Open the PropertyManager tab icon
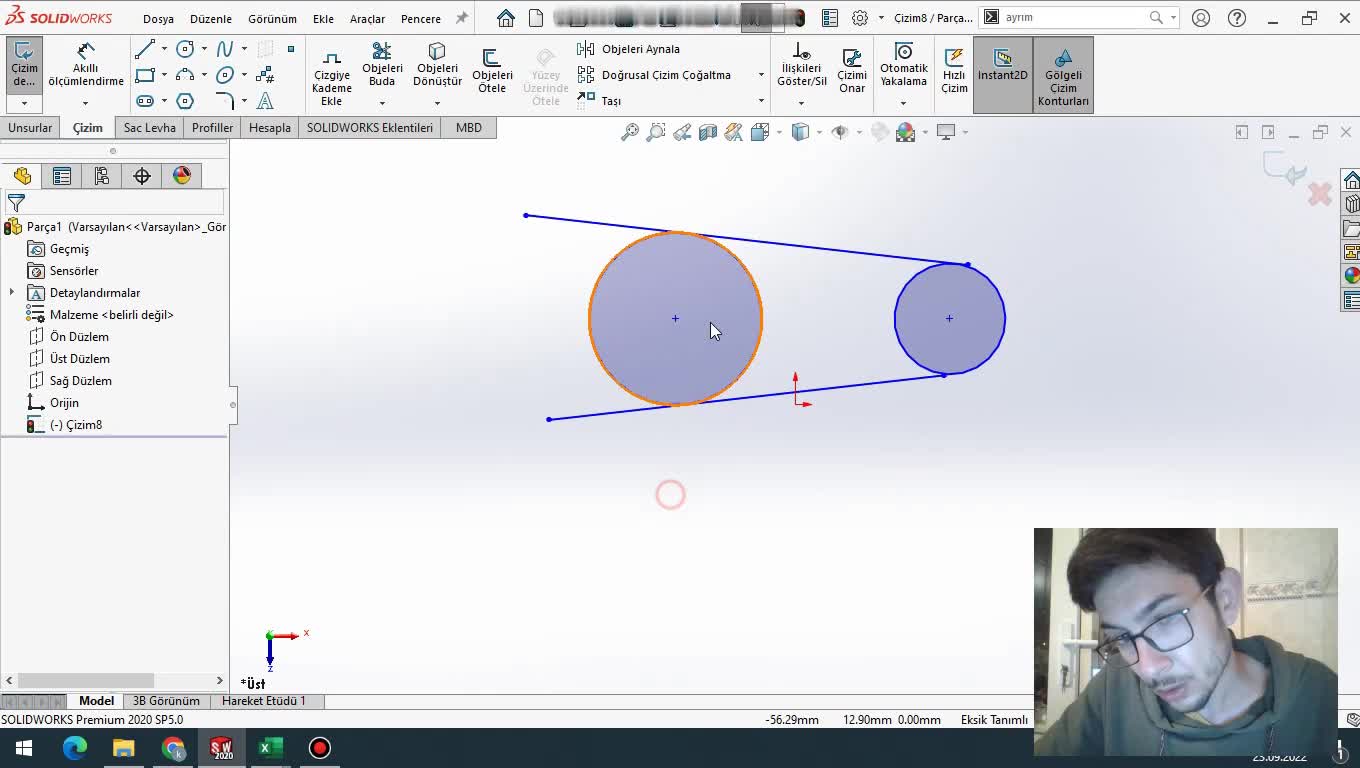1360x768 pixels. tap(62, 176)
